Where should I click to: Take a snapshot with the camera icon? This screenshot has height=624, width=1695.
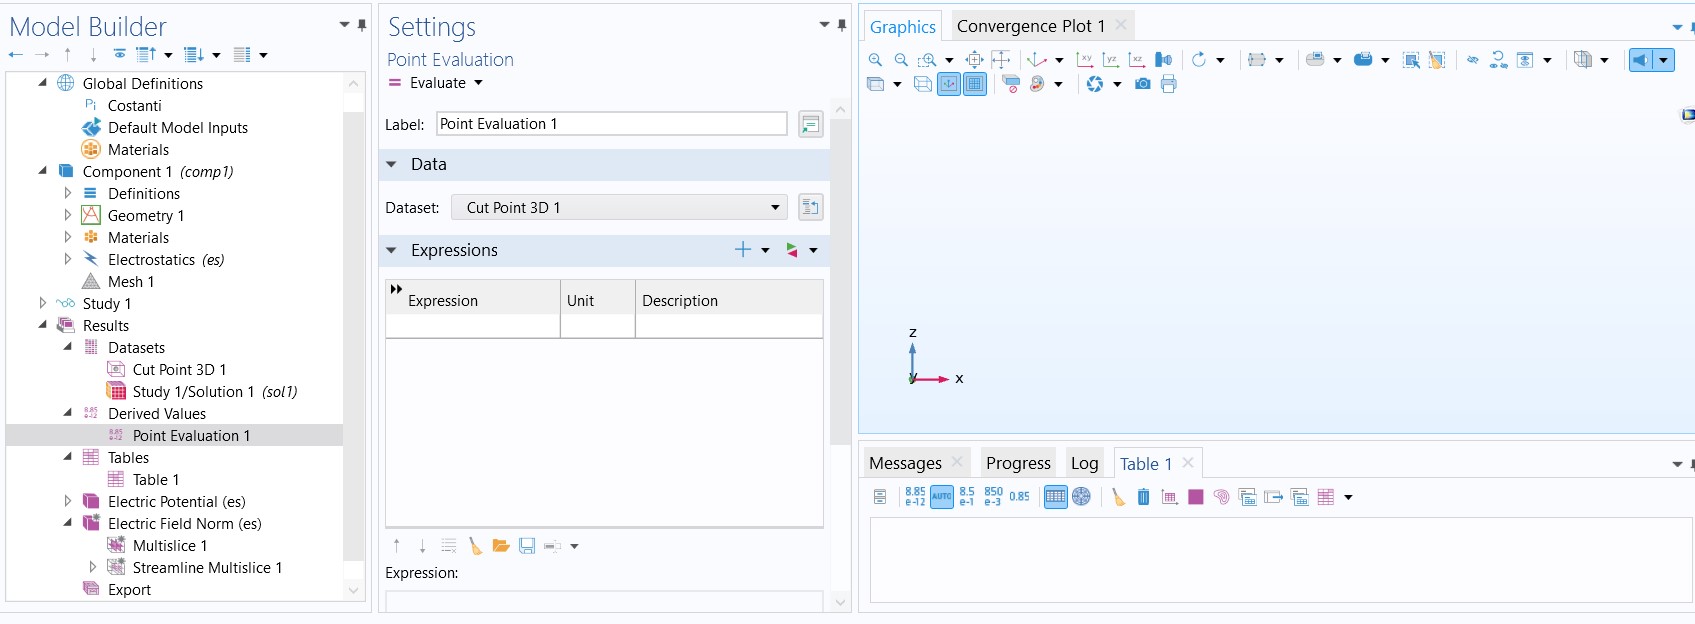1142,84
